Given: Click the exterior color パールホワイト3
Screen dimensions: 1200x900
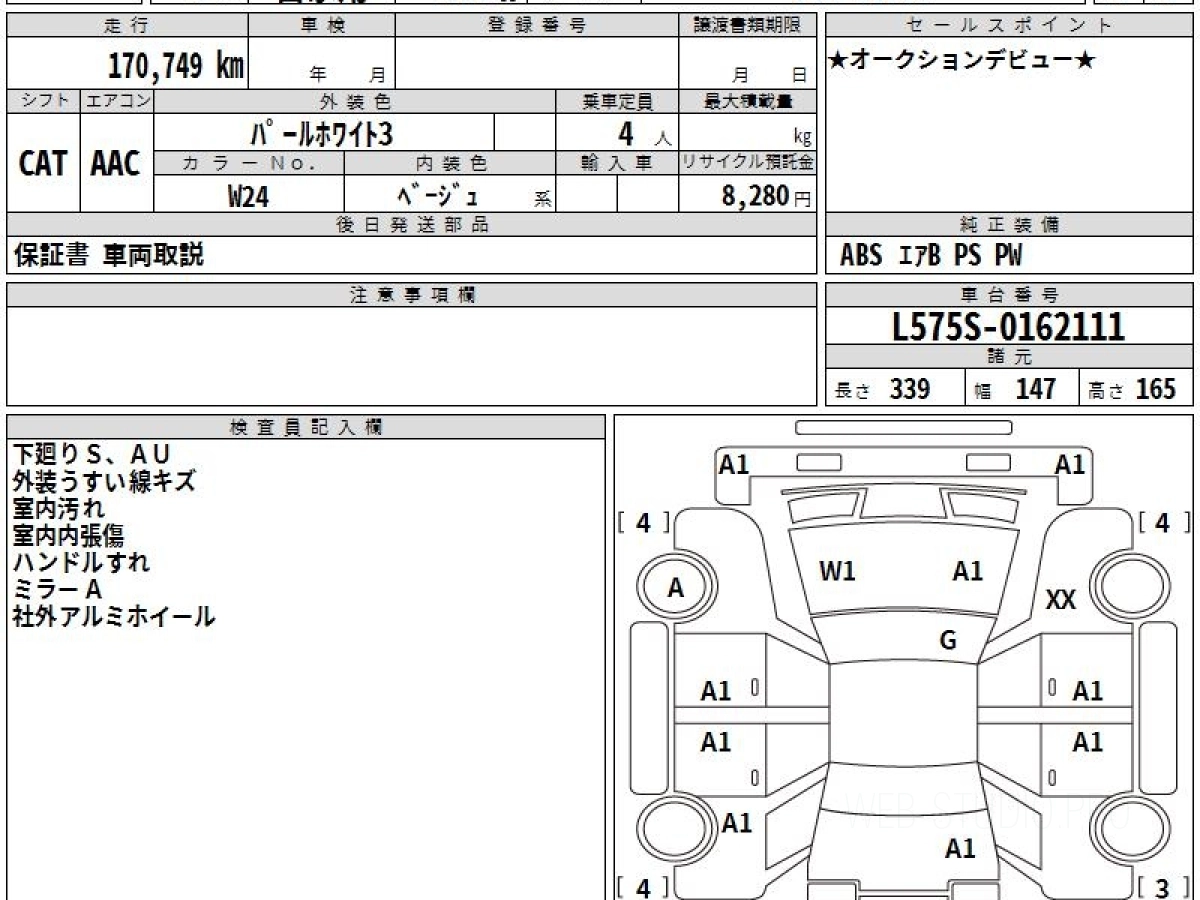Looking at the screenshot, I should [x=324, y=133].
